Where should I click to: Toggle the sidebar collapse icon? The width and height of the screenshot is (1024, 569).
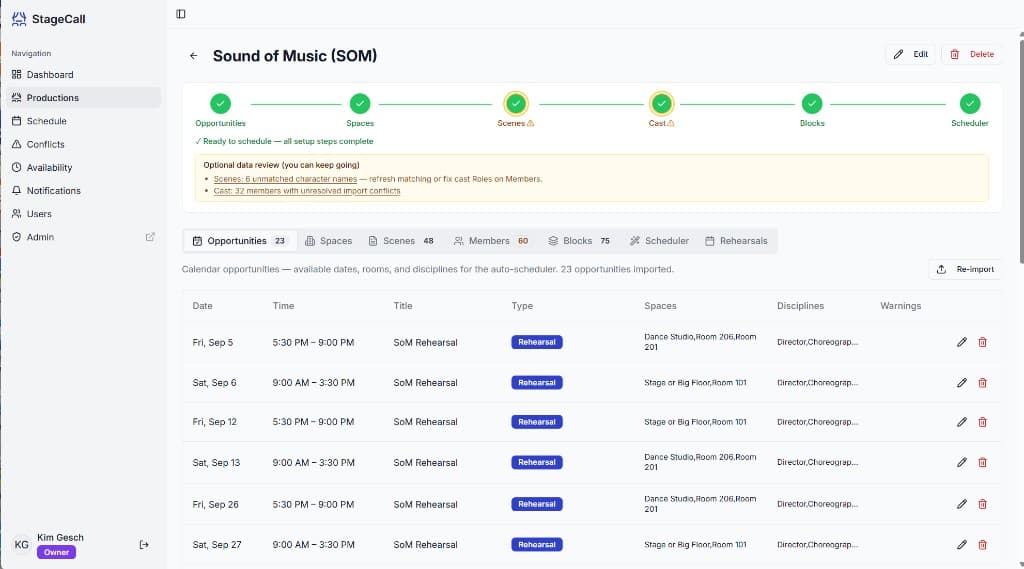(x=181, y=14)
